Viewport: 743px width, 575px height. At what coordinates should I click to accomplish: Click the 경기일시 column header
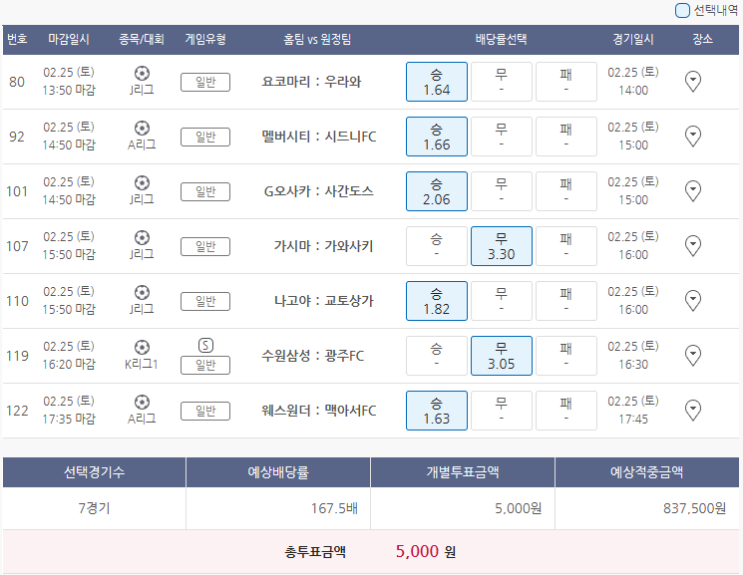633,39
